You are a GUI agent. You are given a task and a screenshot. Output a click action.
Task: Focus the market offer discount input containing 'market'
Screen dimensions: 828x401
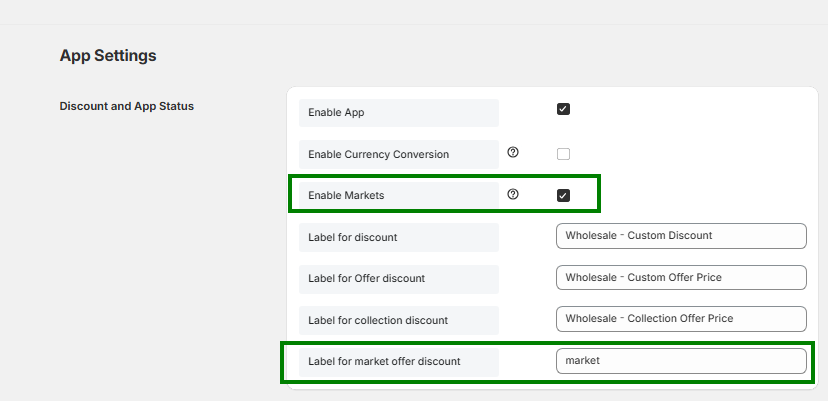681,361
